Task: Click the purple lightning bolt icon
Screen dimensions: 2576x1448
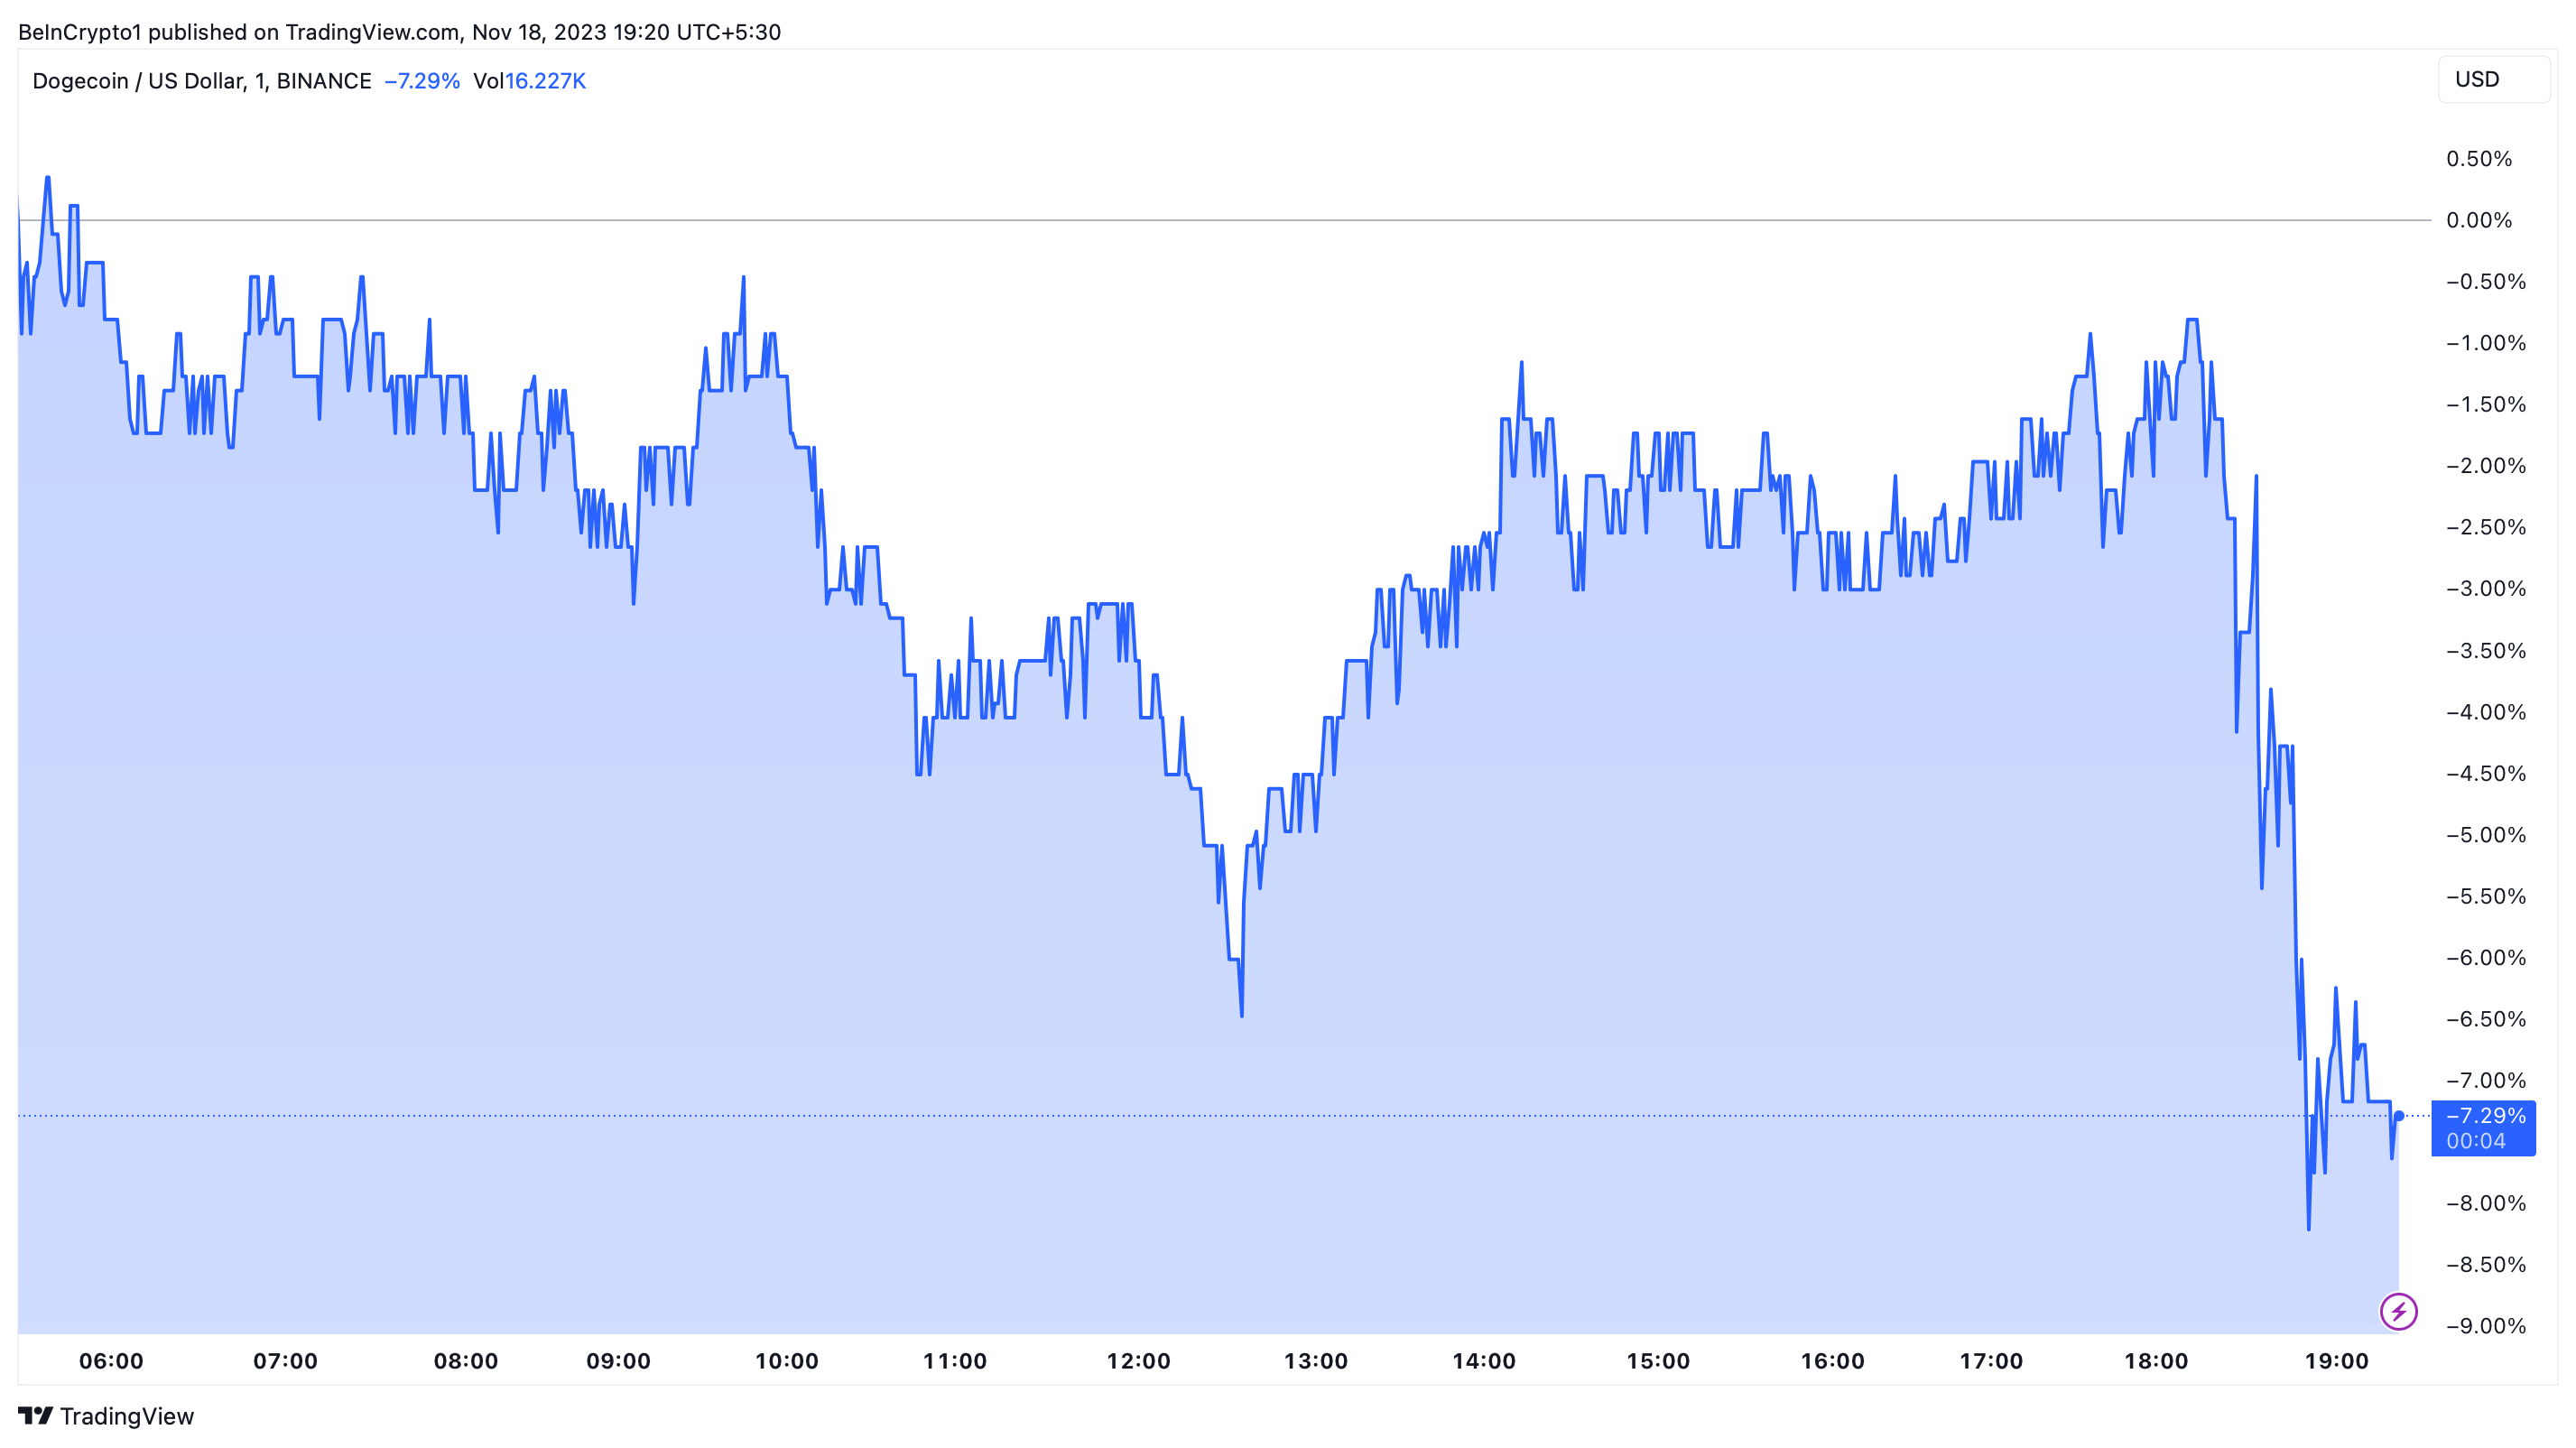Action: click(2398, 1311)
